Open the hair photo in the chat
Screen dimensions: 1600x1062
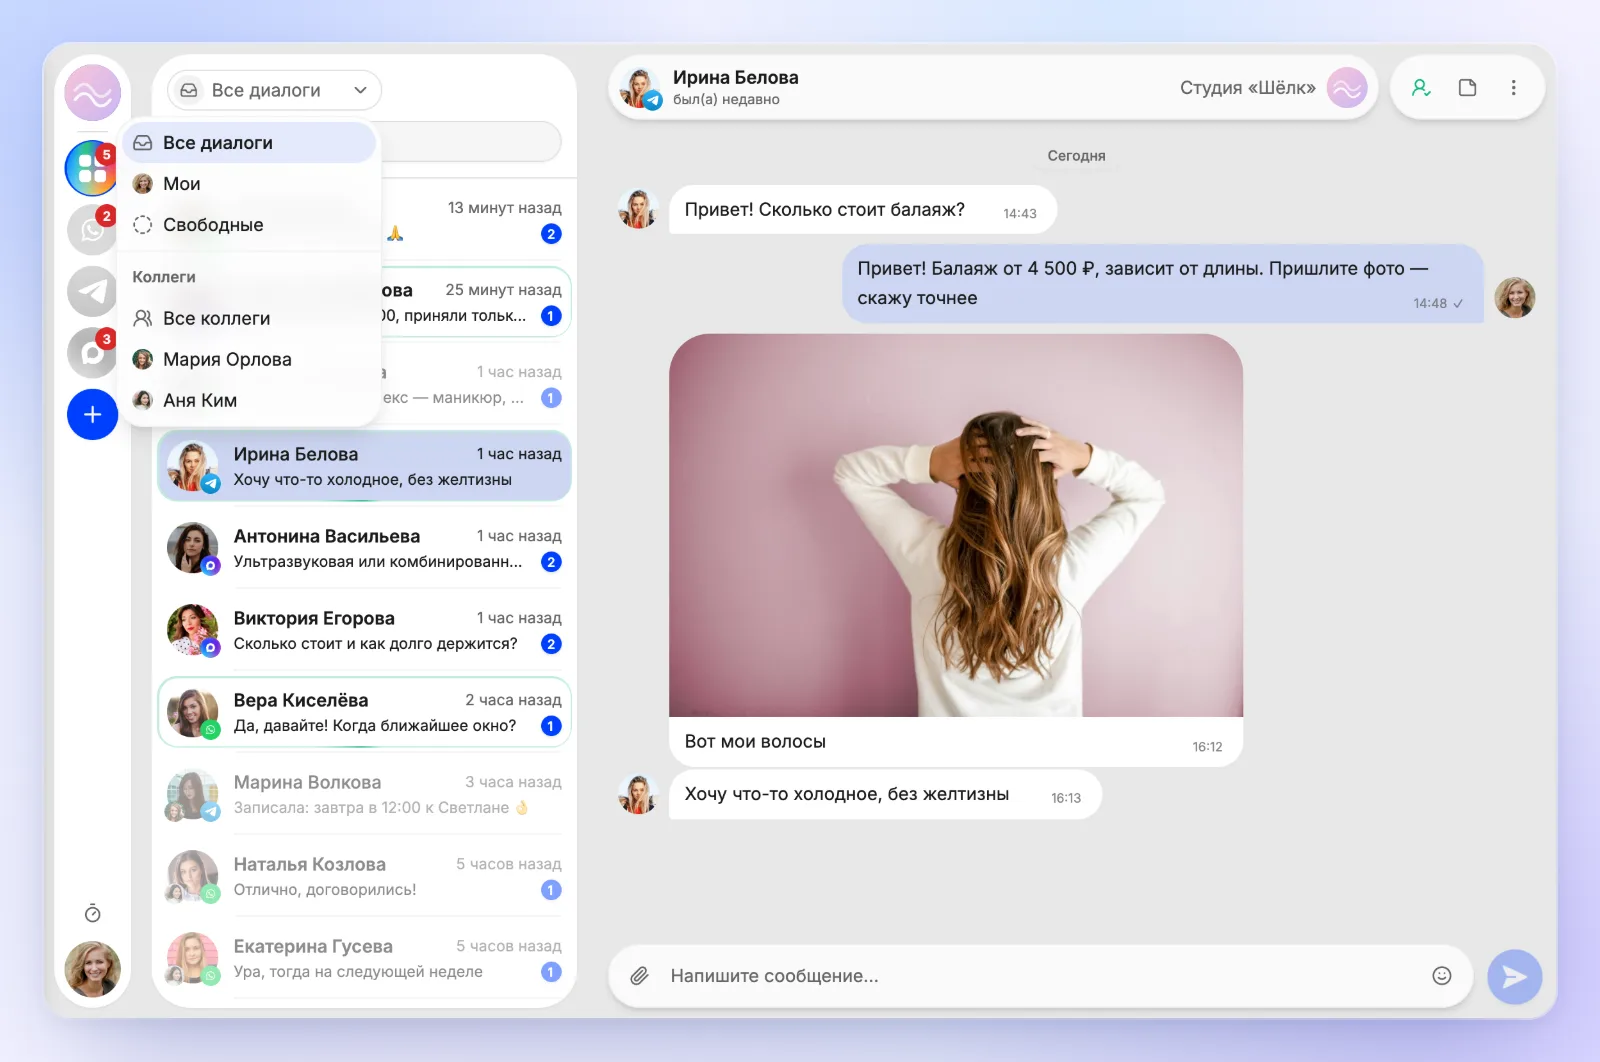click(x=956, y=525)
